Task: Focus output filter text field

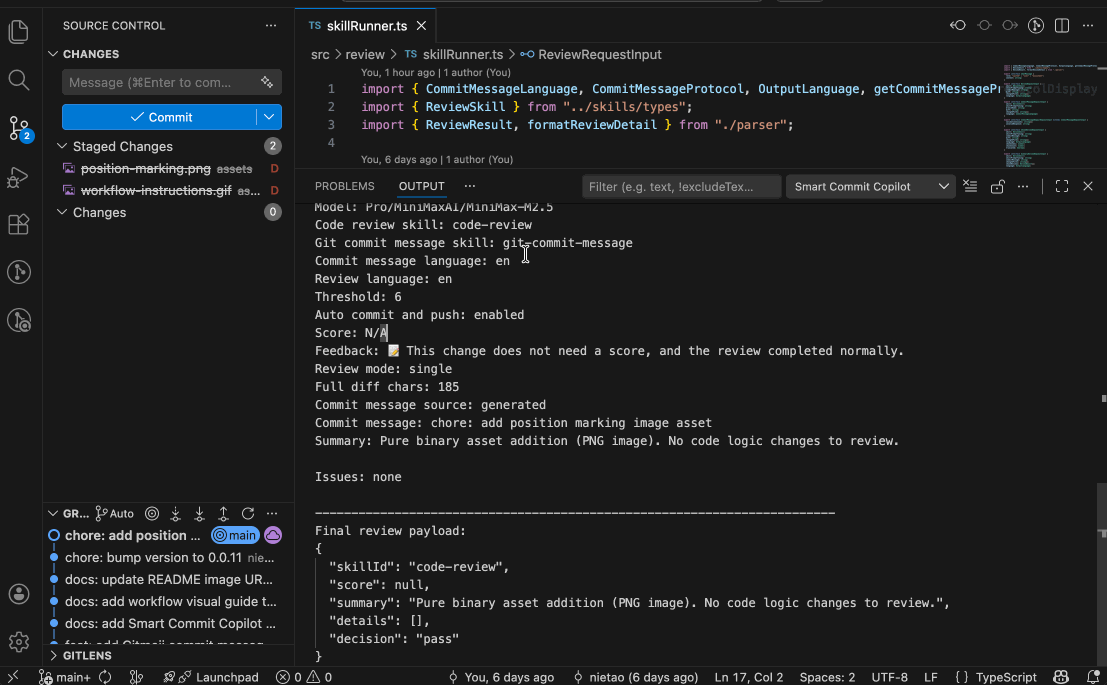Action: pos(681,186)
